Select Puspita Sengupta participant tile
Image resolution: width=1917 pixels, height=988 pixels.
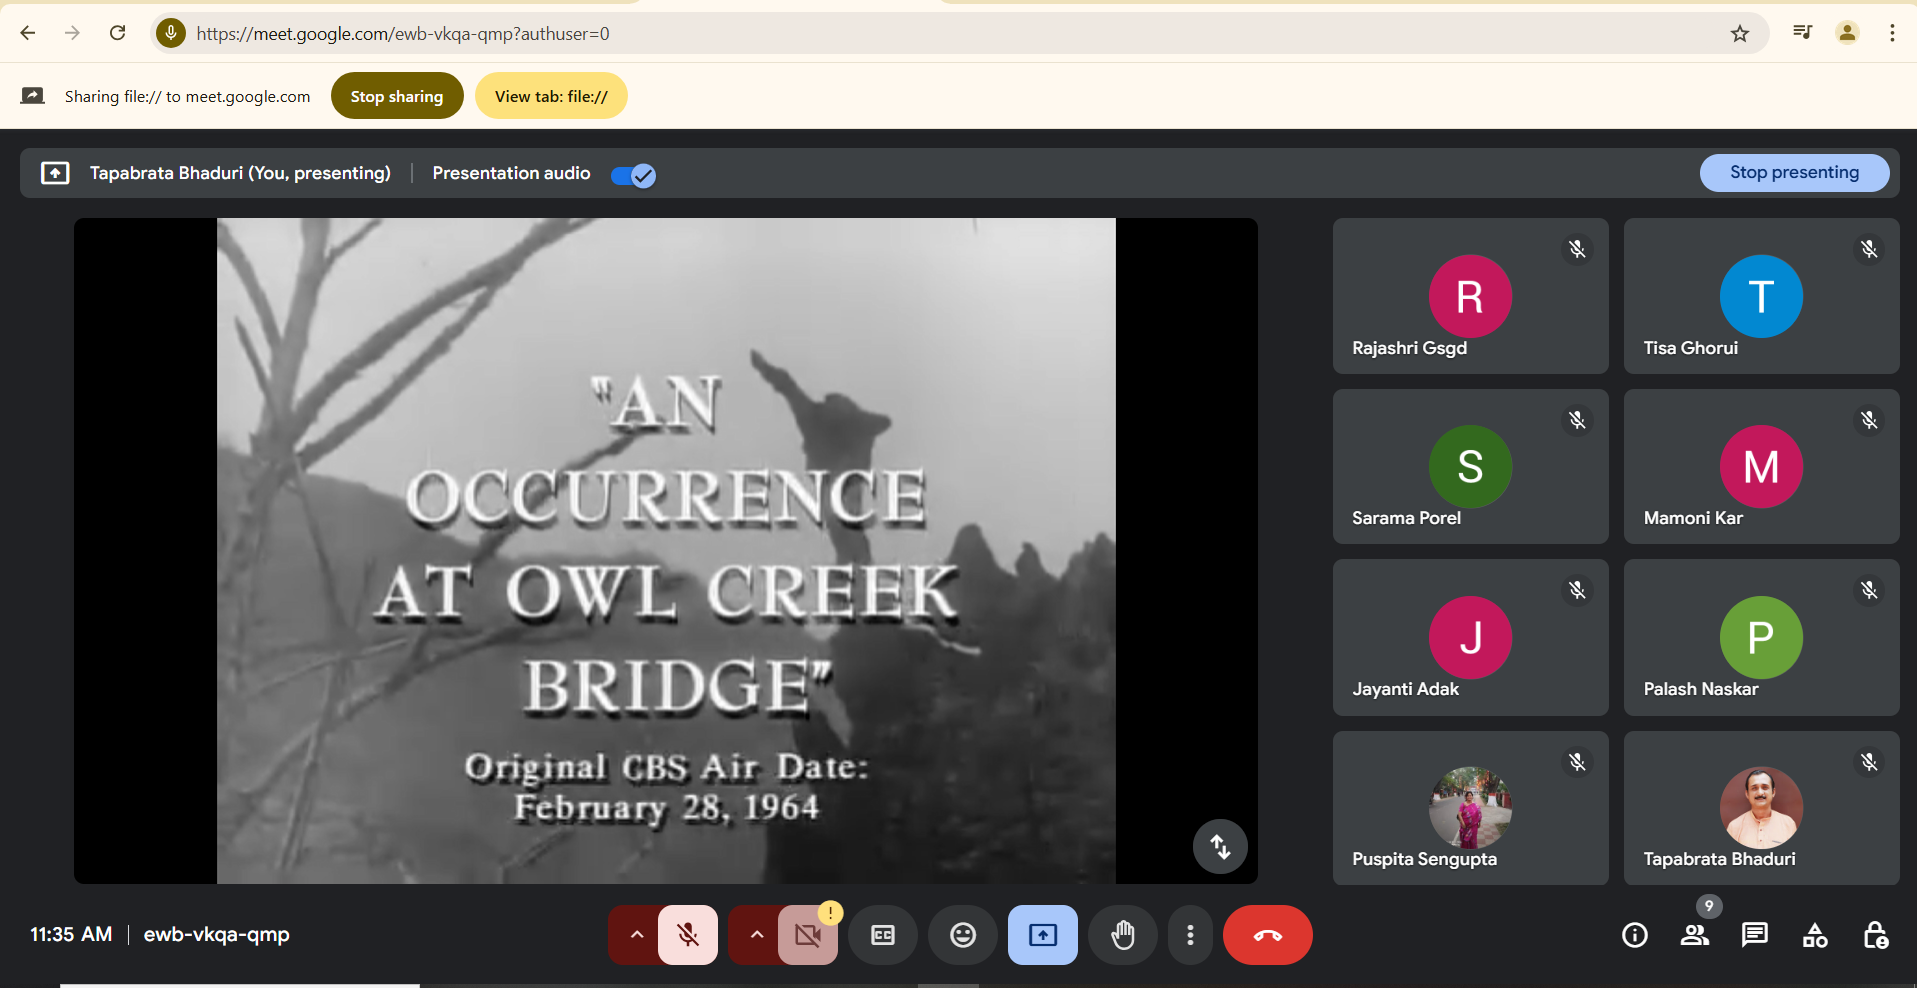coord(1470,808)
